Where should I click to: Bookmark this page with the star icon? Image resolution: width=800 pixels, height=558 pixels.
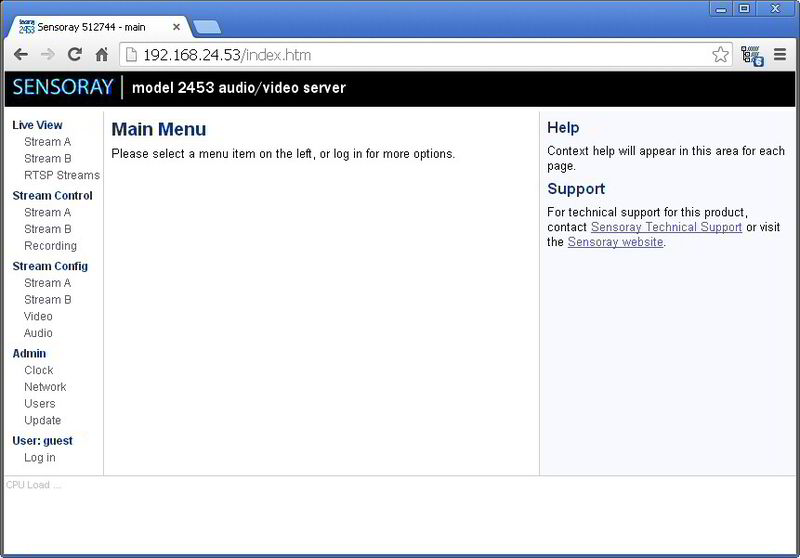tap(720, 54)
